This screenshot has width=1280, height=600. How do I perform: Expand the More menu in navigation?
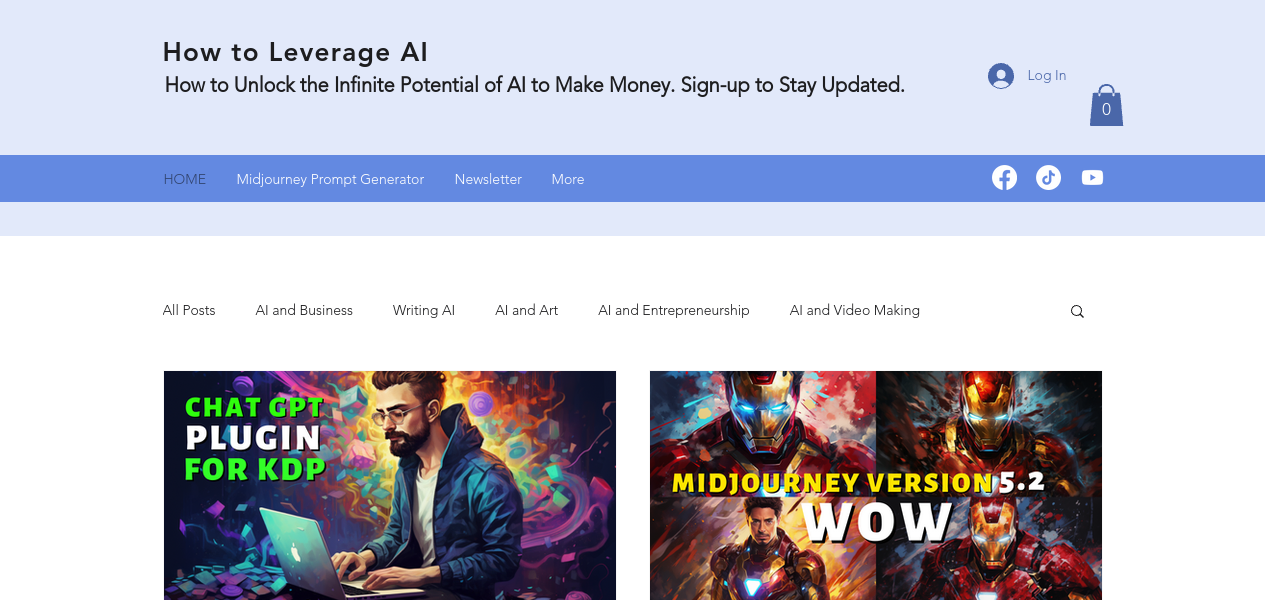coord(568,179)
